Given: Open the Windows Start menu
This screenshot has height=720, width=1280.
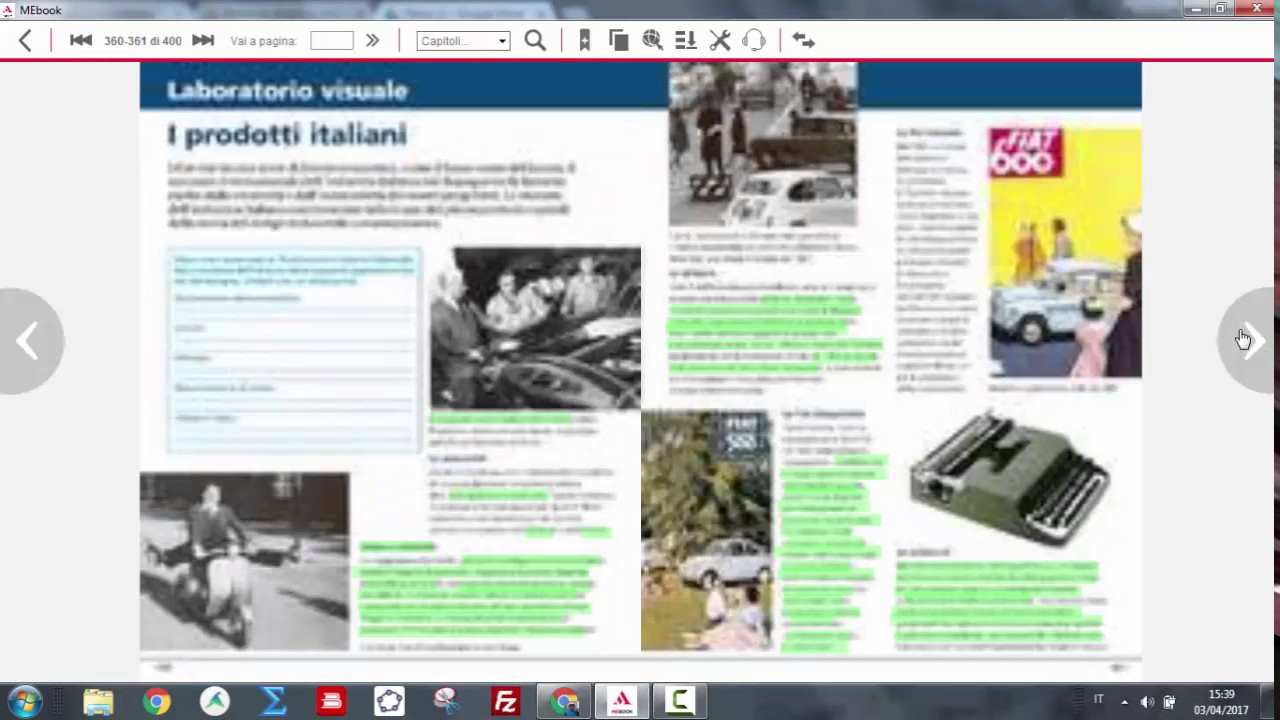Looking at the screenshot, I should [x=26, y=701].
